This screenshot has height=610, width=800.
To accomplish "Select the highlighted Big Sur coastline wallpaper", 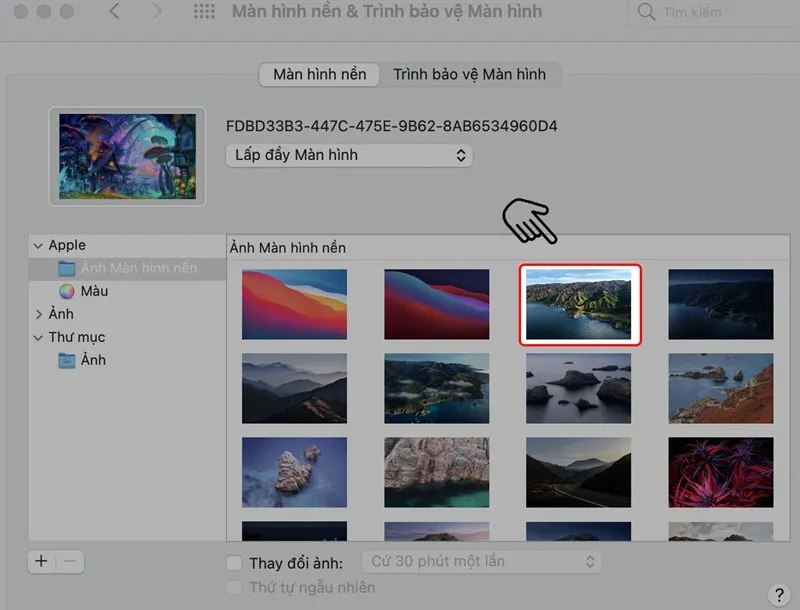I will 580,304.
